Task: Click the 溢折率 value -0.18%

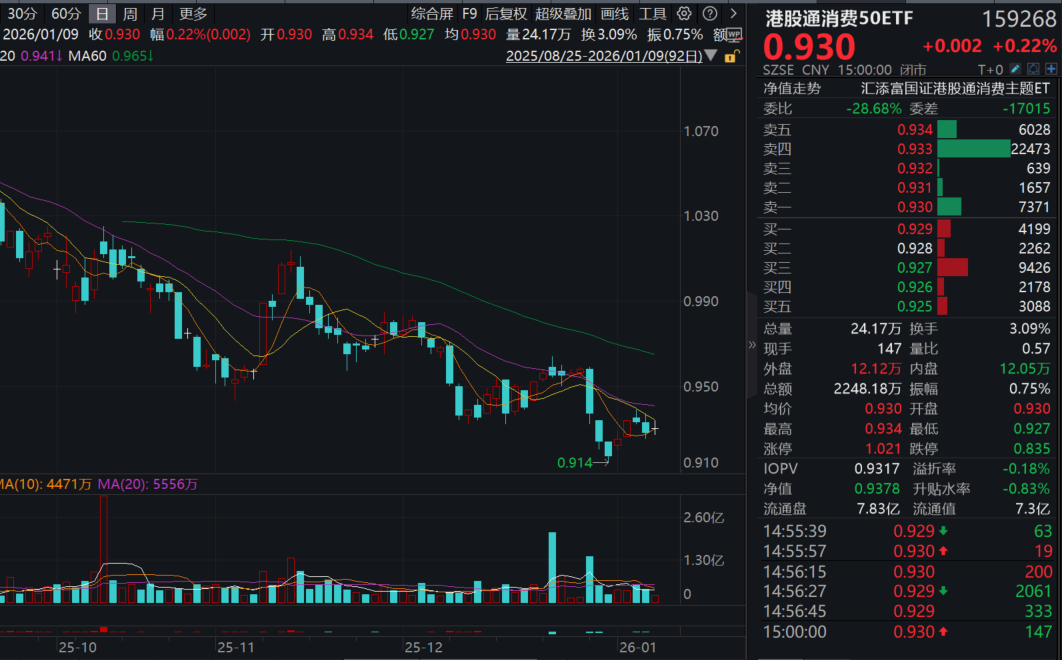Action: coord(1026,469)
